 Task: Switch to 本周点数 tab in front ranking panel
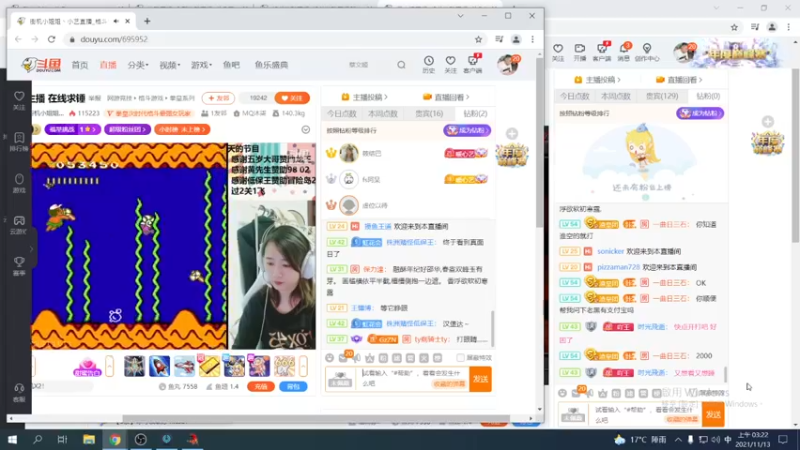[x=383, y=114]
